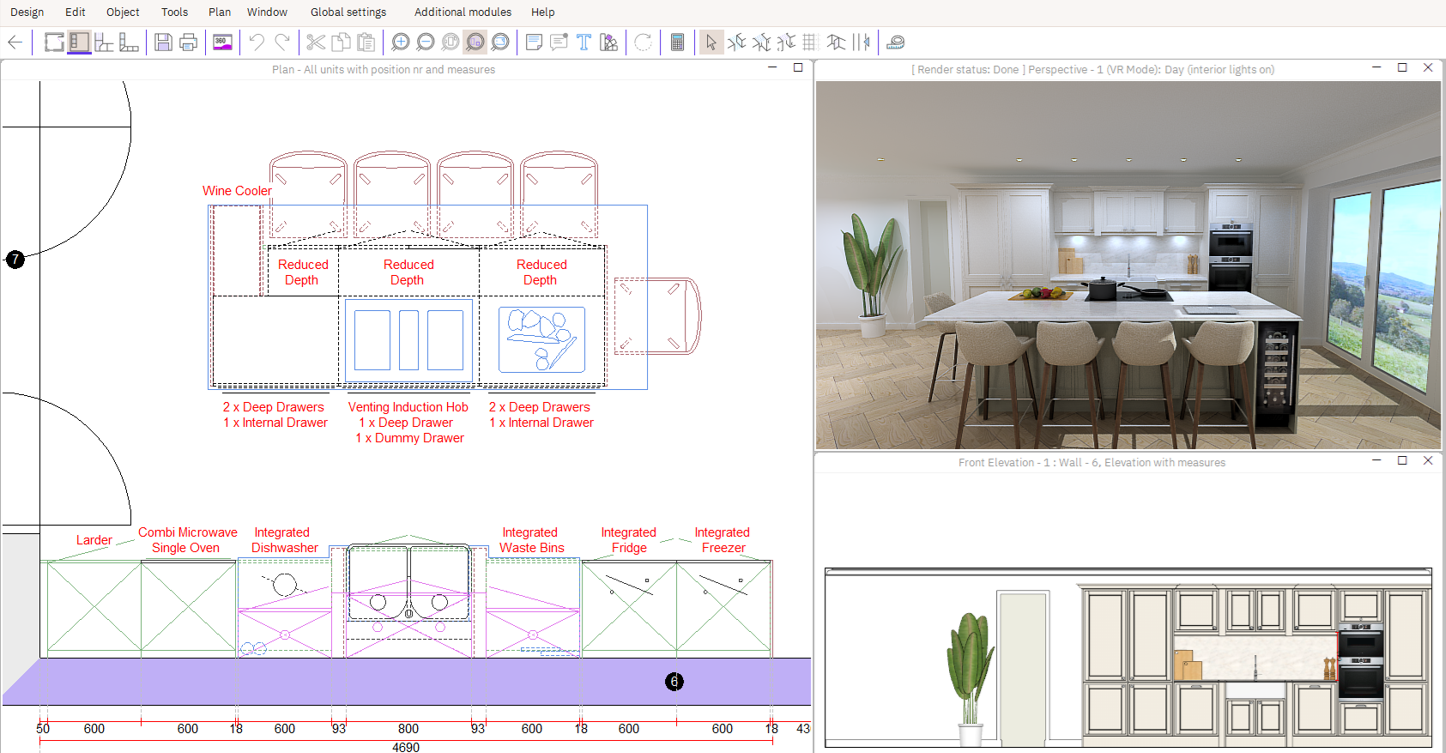Redo the last action
Viewport: 1446px width, 753px height.
[x=284, y=42]
